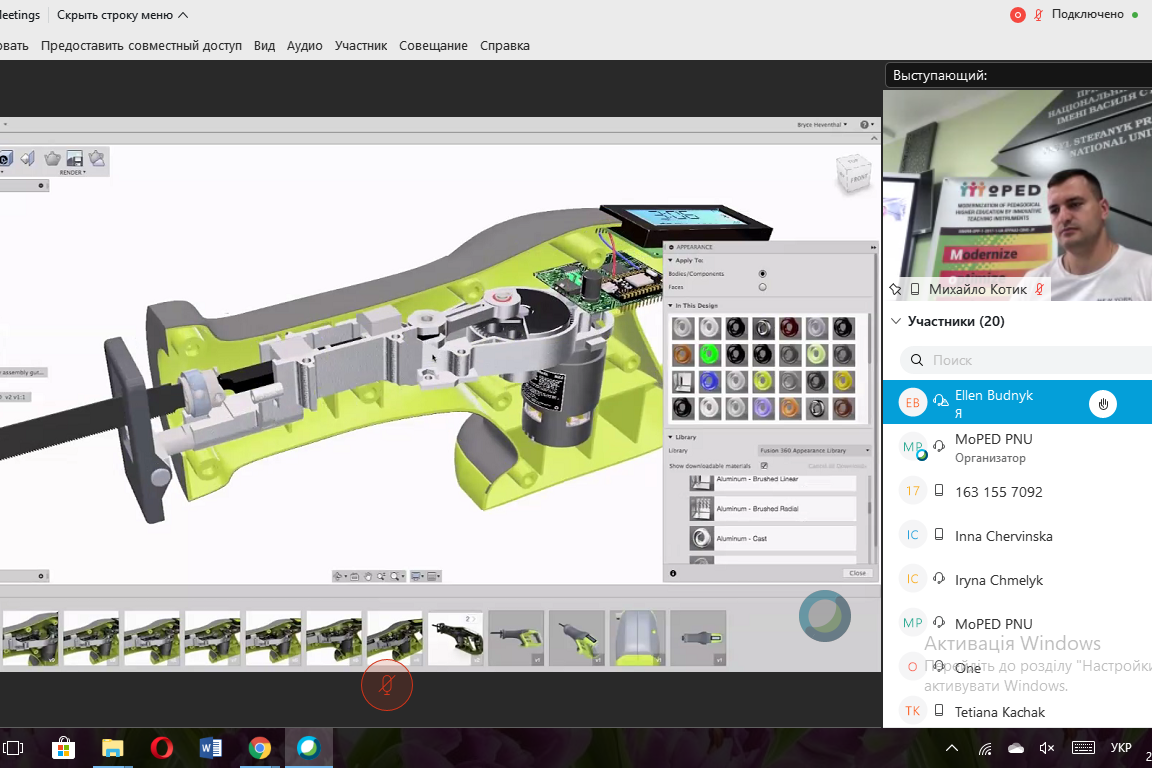This screenshot has width=1152, height=768.
Task: Click the capture image icon in Render toolbar
Action: (75, 158)
